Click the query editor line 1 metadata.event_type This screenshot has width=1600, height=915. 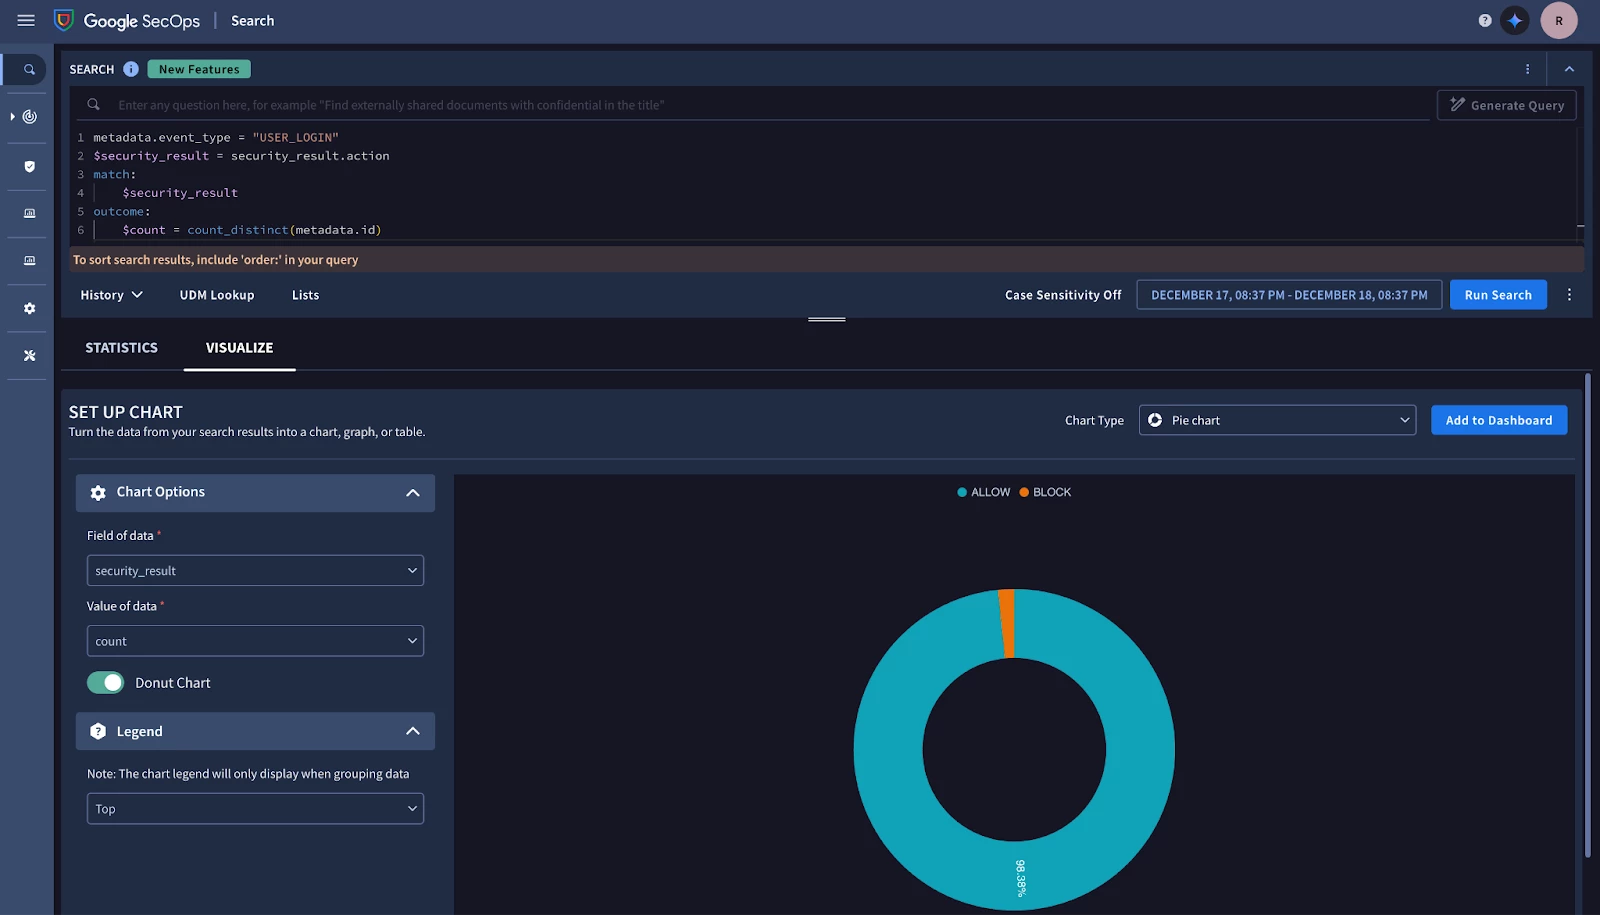click(216, 137)
